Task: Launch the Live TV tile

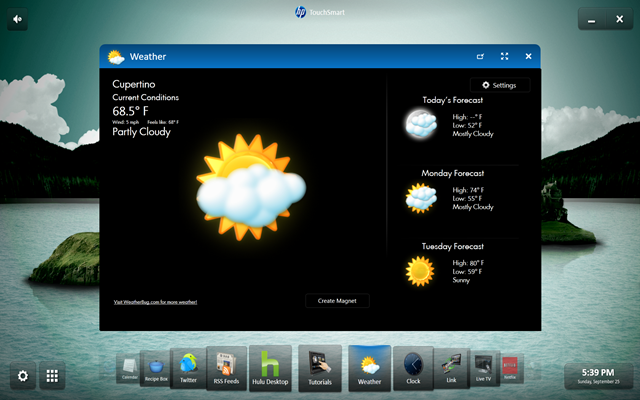Action: coord(484,368)
